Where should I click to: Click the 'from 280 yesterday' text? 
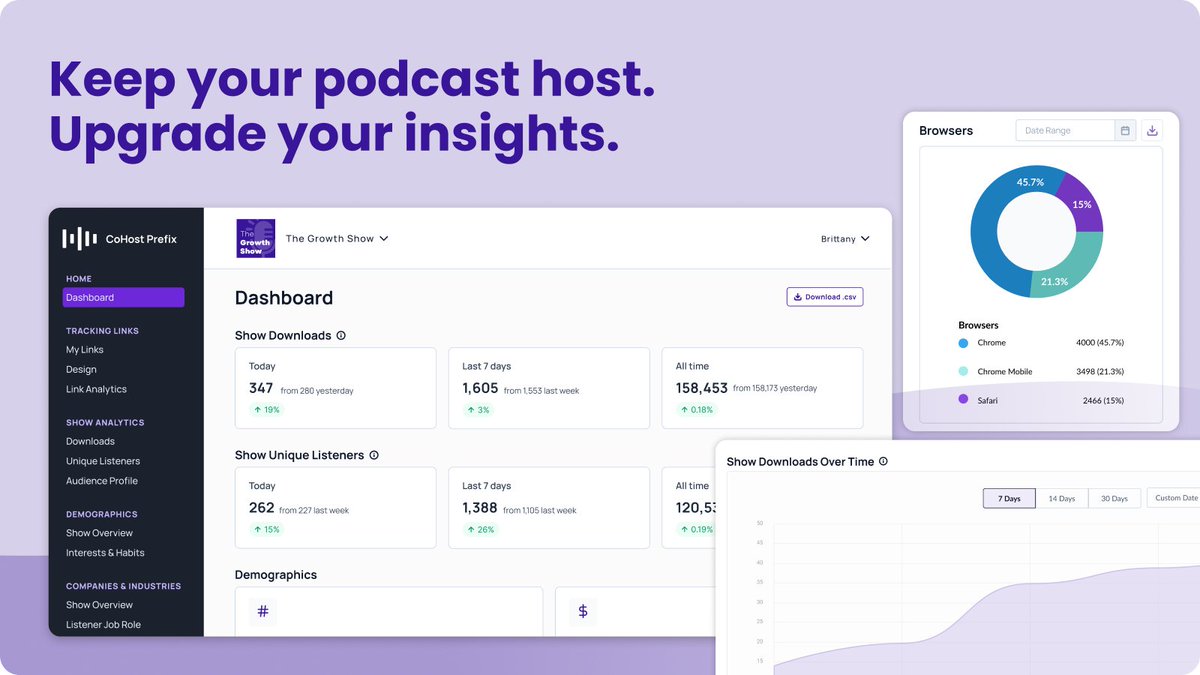tap(317, 390)
